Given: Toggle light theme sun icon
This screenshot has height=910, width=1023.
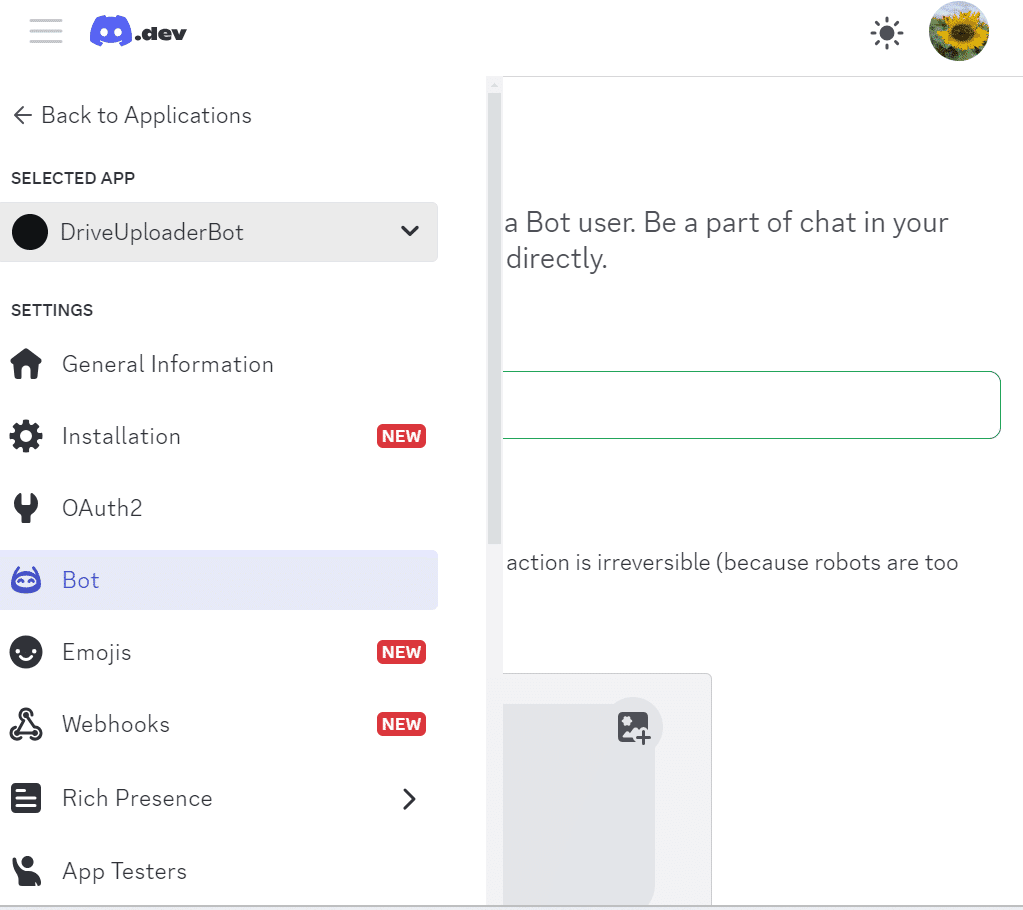Looking at the screenshot, I should click(886, 33).
